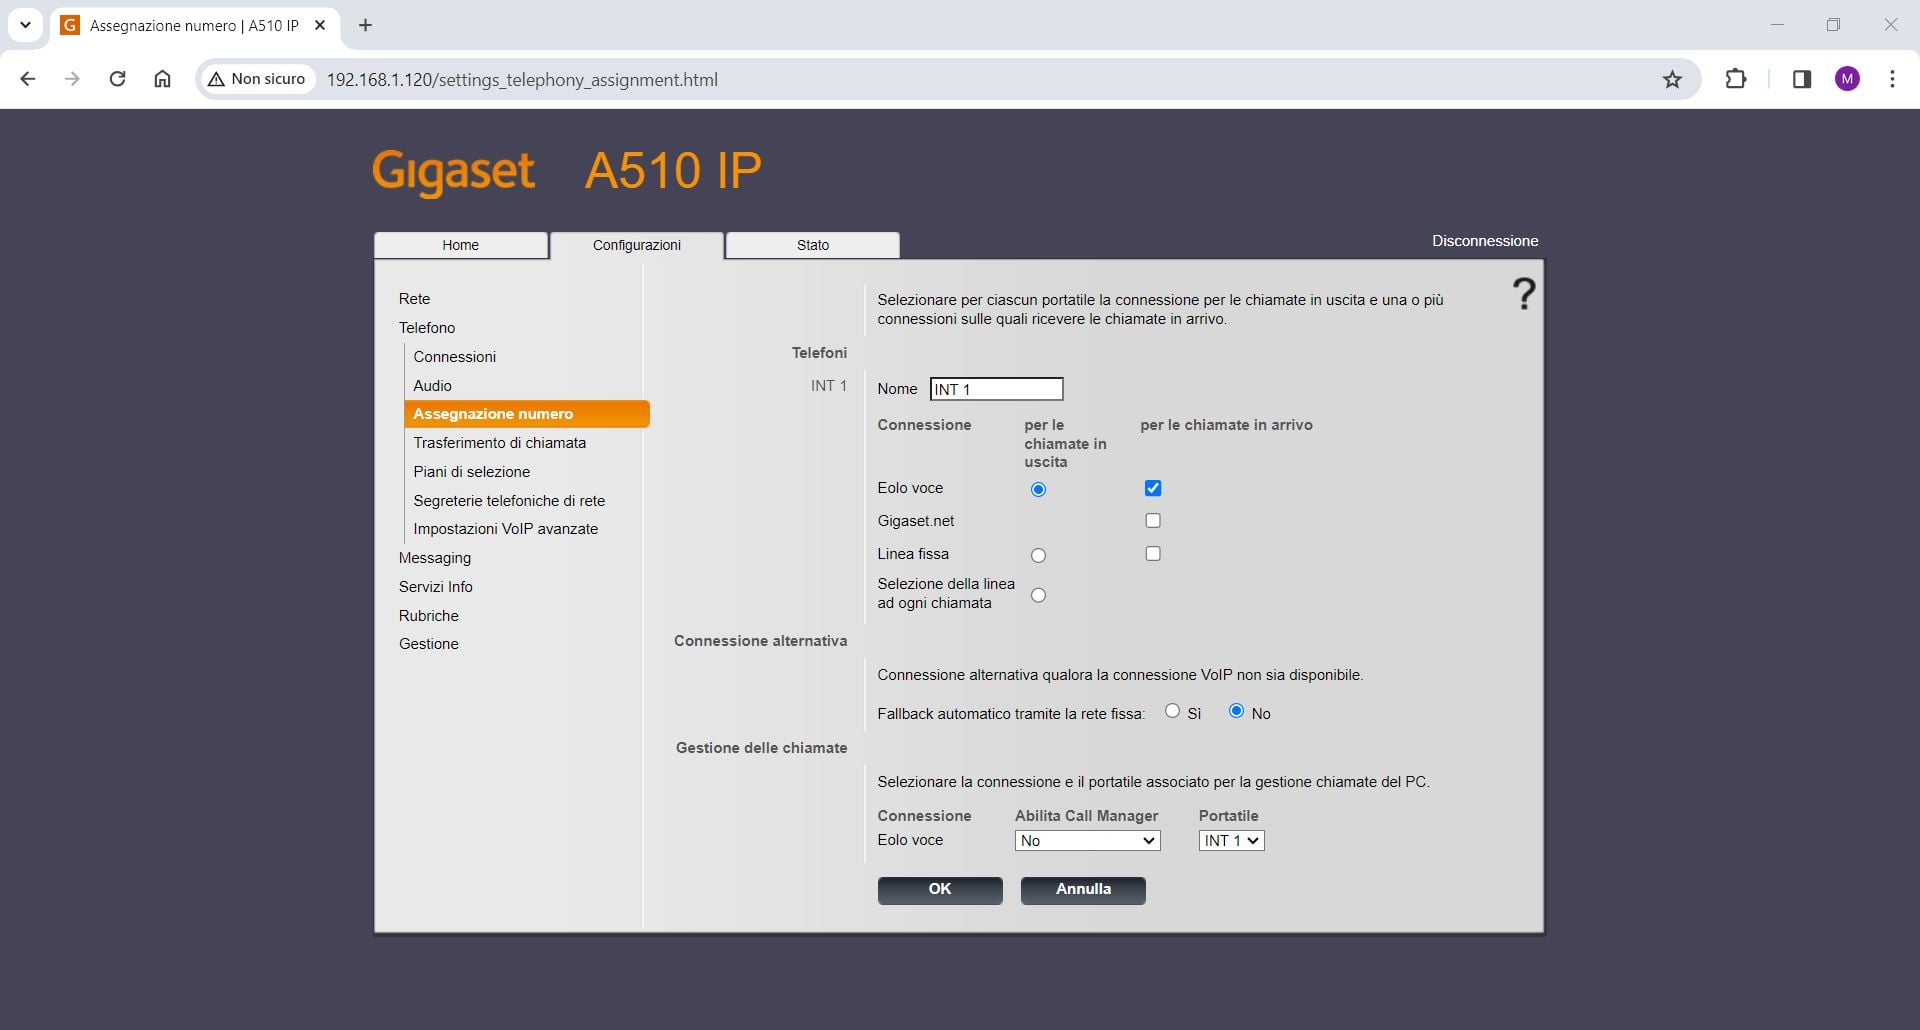1920x1030 pixels.
Task: Enable Gigaset.net for incoming calls
Action: point(1153,521)
